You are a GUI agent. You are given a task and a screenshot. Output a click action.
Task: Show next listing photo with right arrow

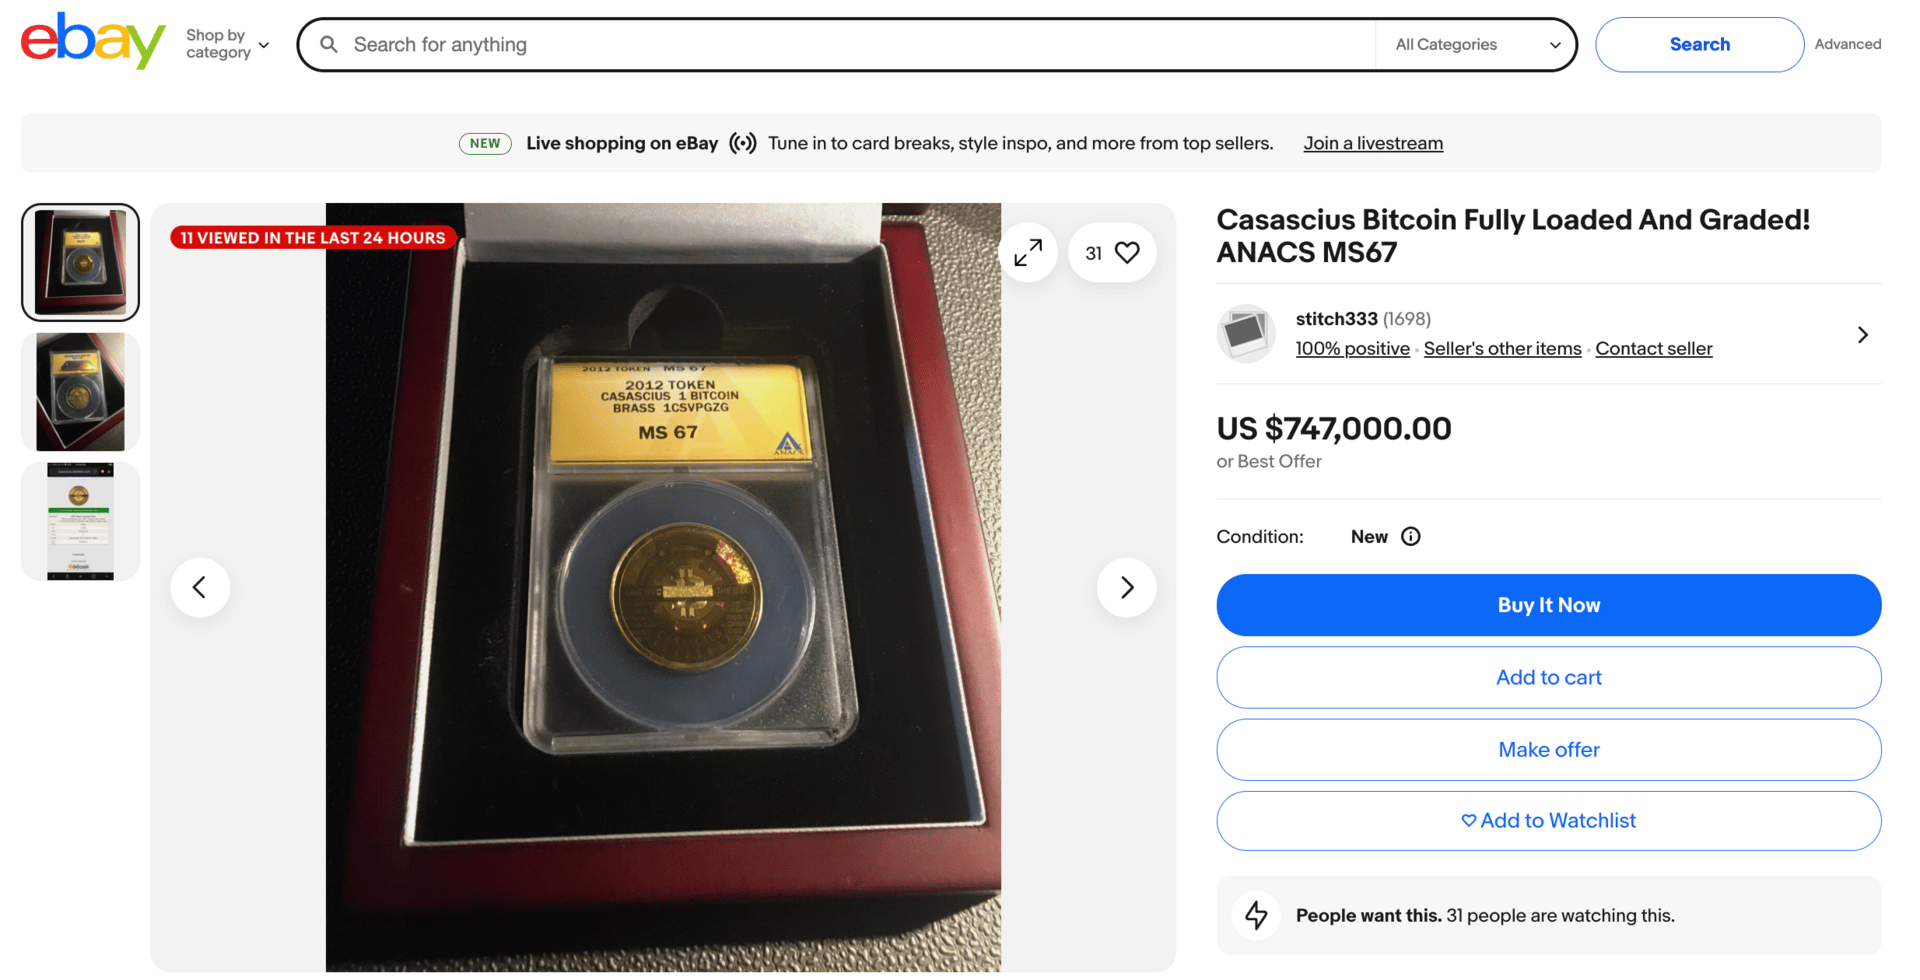[x=1127, y=587]
